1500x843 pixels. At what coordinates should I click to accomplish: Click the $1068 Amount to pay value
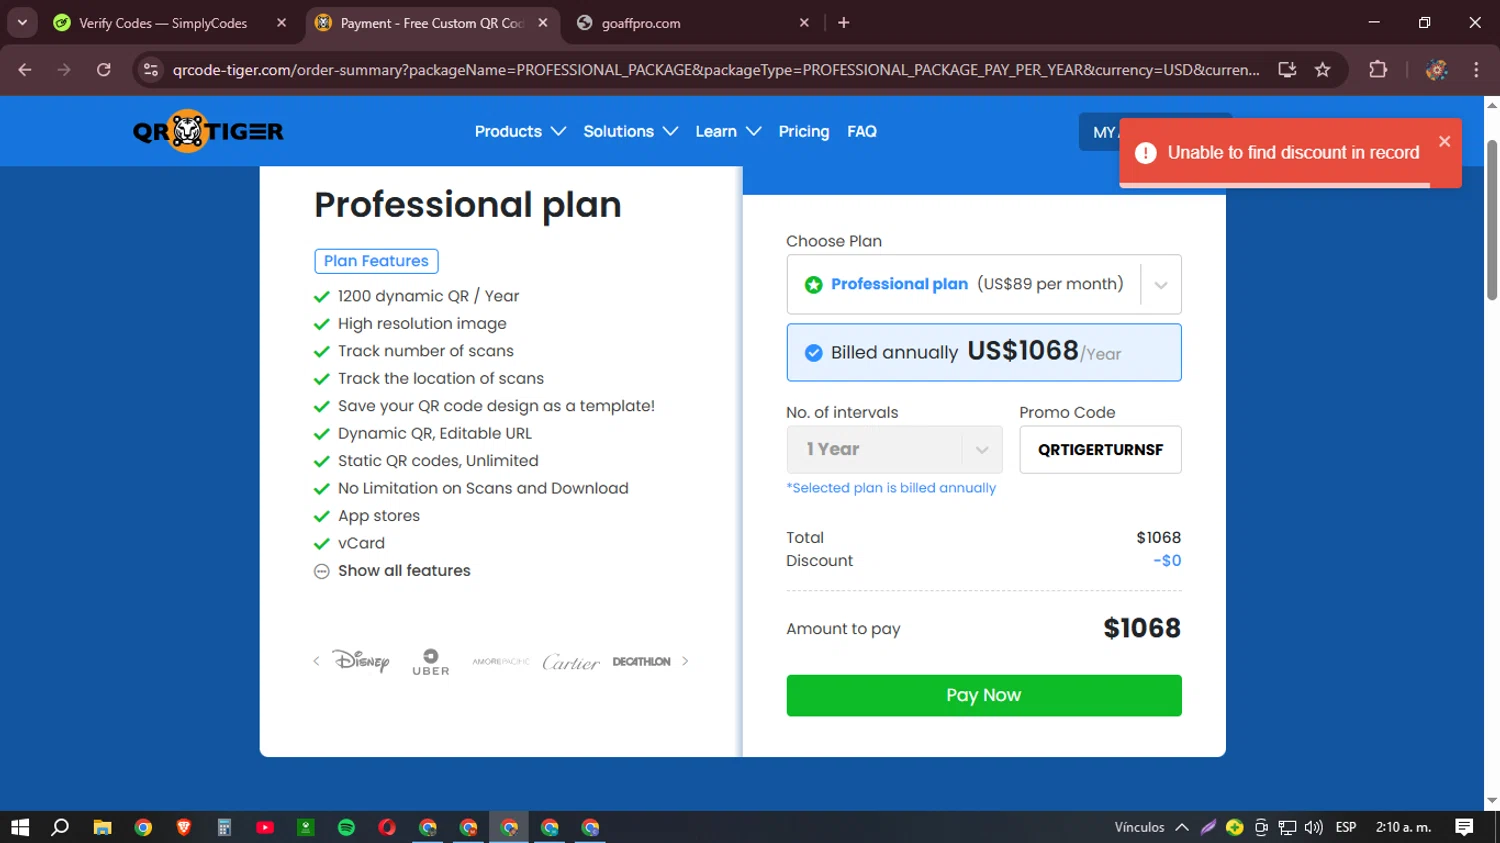tap(1142, 628)
